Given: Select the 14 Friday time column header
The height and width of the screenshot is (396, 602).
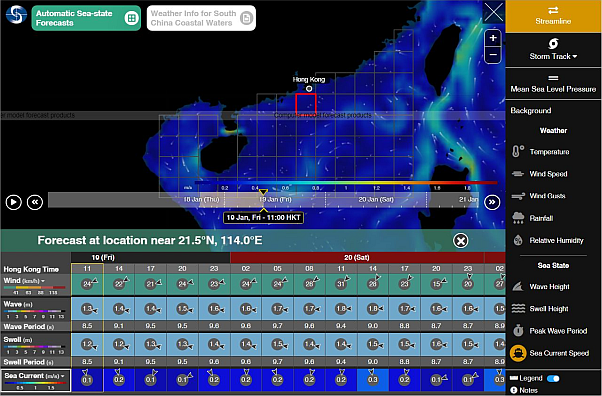Looking at the screenshot, I should point(119,268).
